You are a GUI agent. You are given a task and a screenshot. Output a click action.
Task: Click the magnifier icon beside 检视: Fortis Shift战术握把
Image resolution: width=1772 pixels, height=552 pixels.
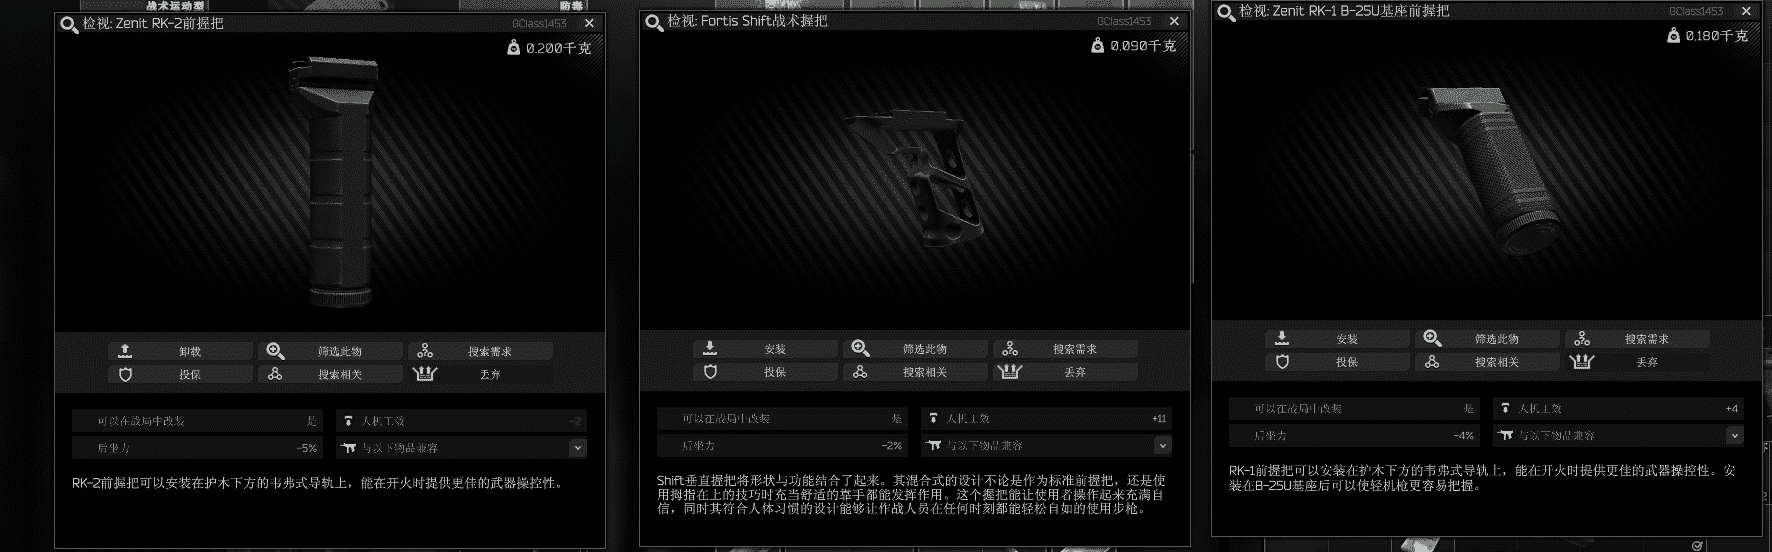pos(654,22)
